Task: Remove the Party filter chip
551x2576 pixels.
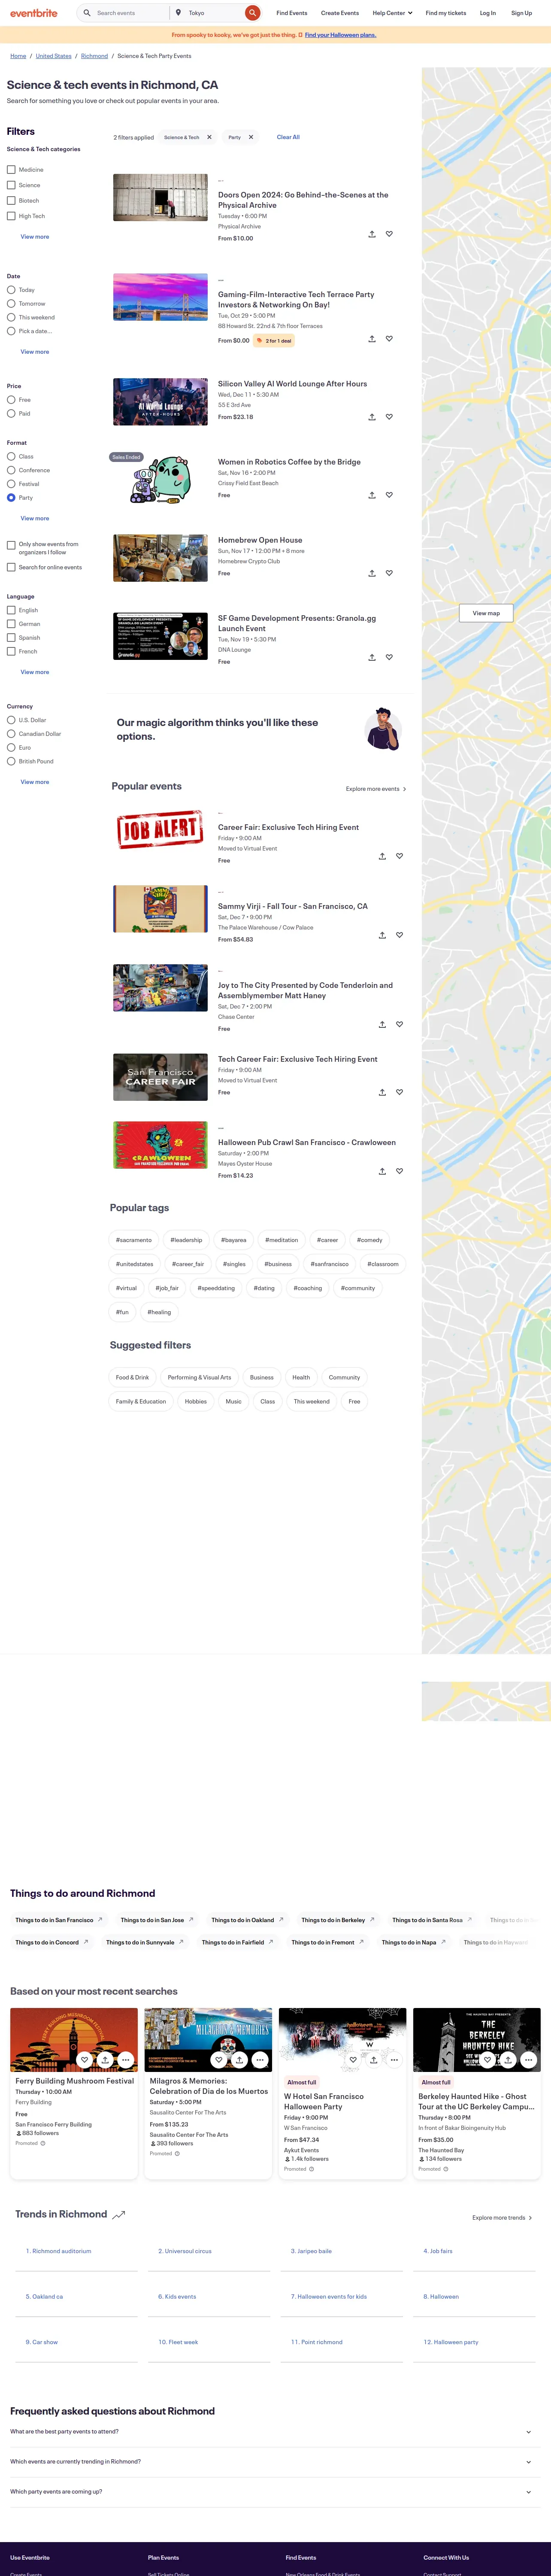Action: coord(251,137)
